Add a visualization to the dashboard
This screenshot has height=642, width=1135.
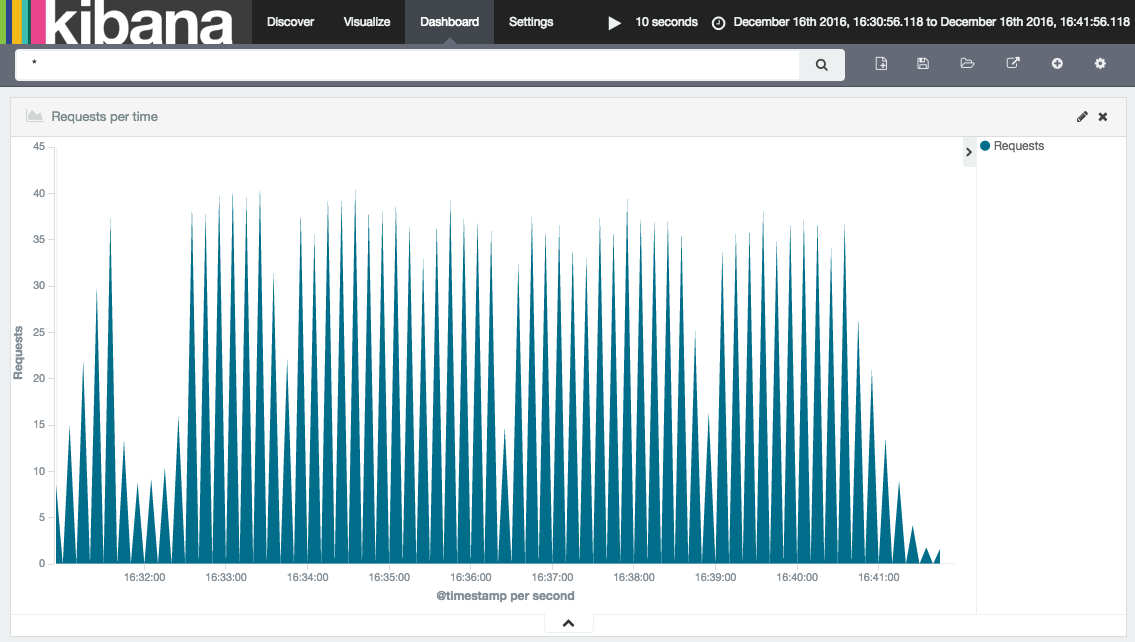(x=1057, y=63)
